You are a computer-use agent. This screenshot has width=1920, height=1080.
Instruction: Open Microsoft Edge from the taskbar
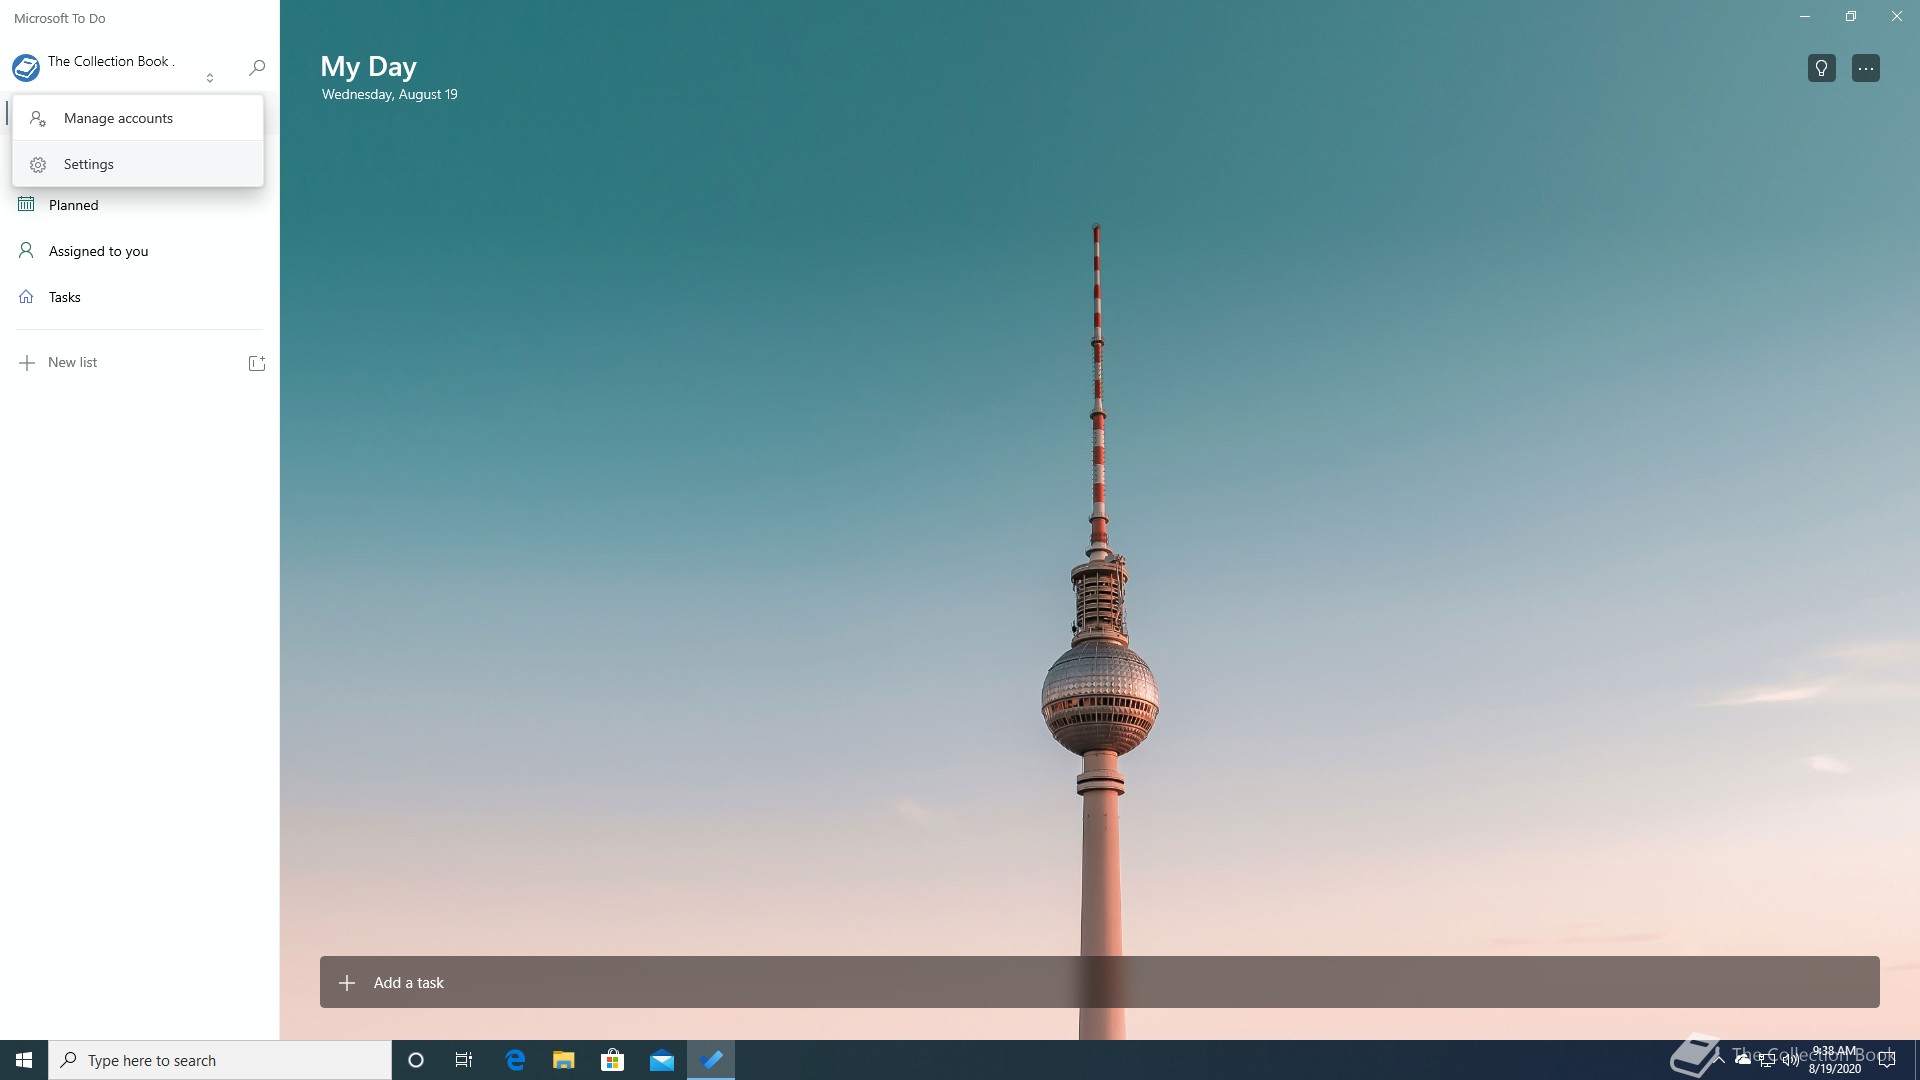515,1060
